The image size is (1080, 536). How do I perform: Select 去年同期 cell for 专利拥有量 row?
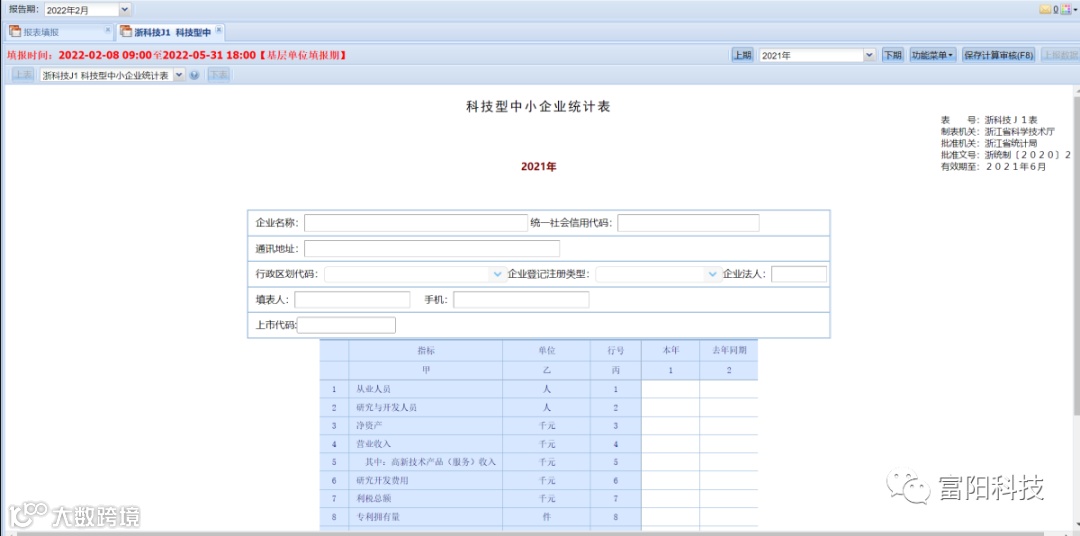pos(729,517)
